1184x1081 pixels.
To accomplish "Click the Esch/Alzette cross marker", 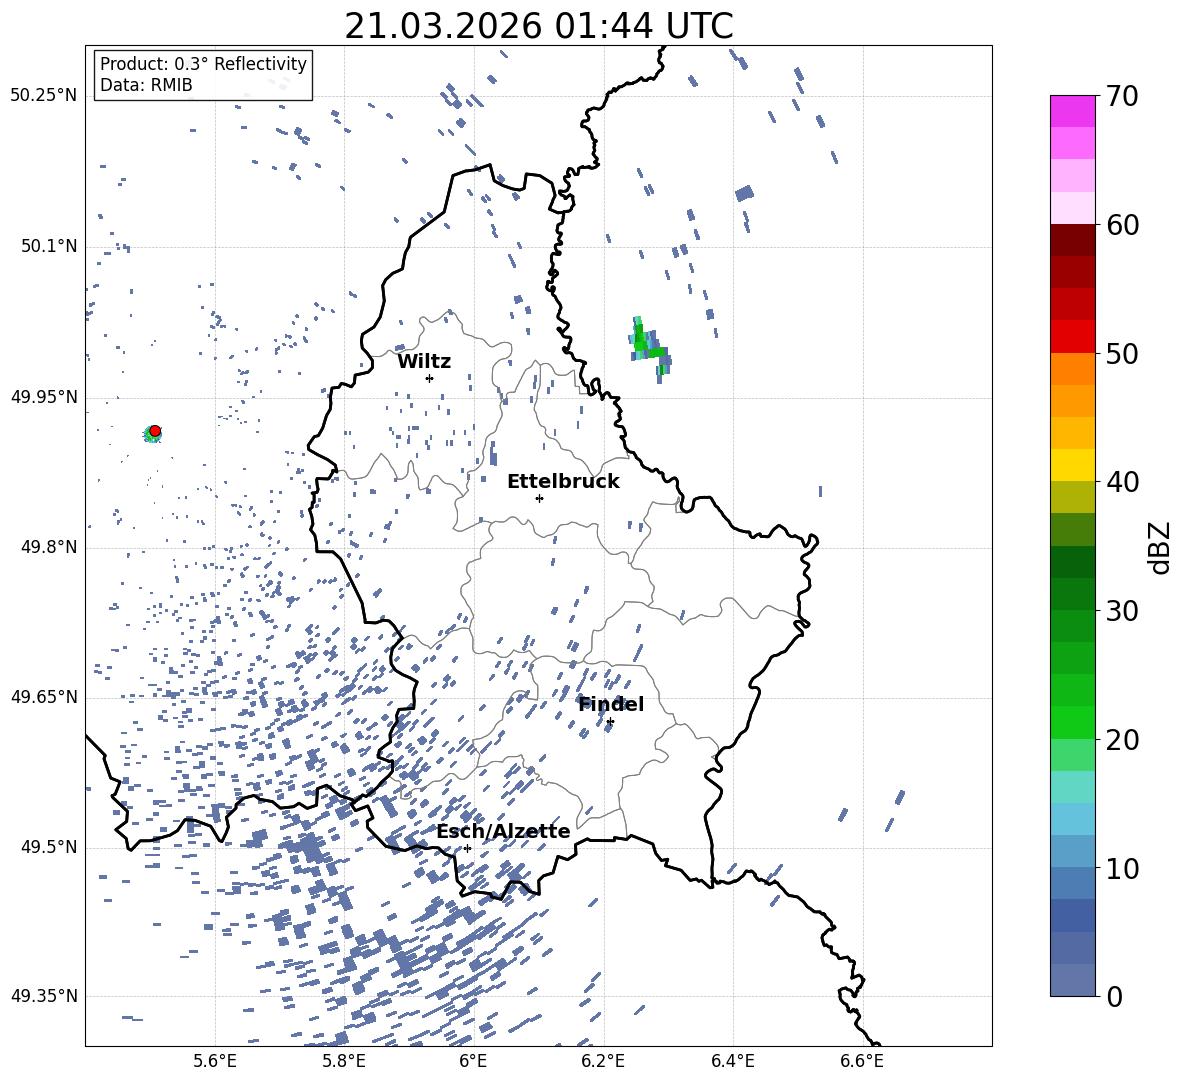I will (467, 848).
